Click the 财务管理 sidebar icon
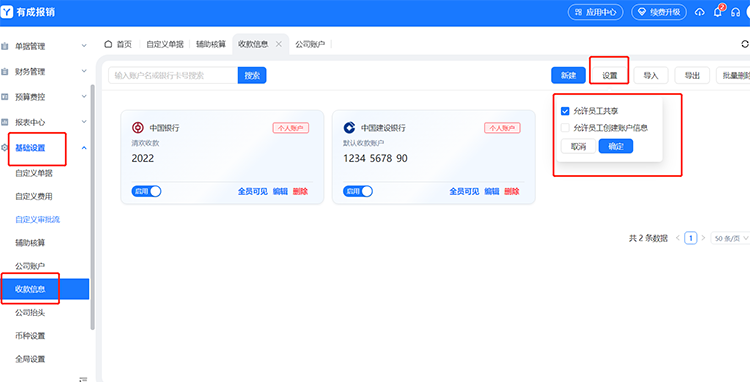The height and width of the screenshot is (382, 750). tap(5, 72)
